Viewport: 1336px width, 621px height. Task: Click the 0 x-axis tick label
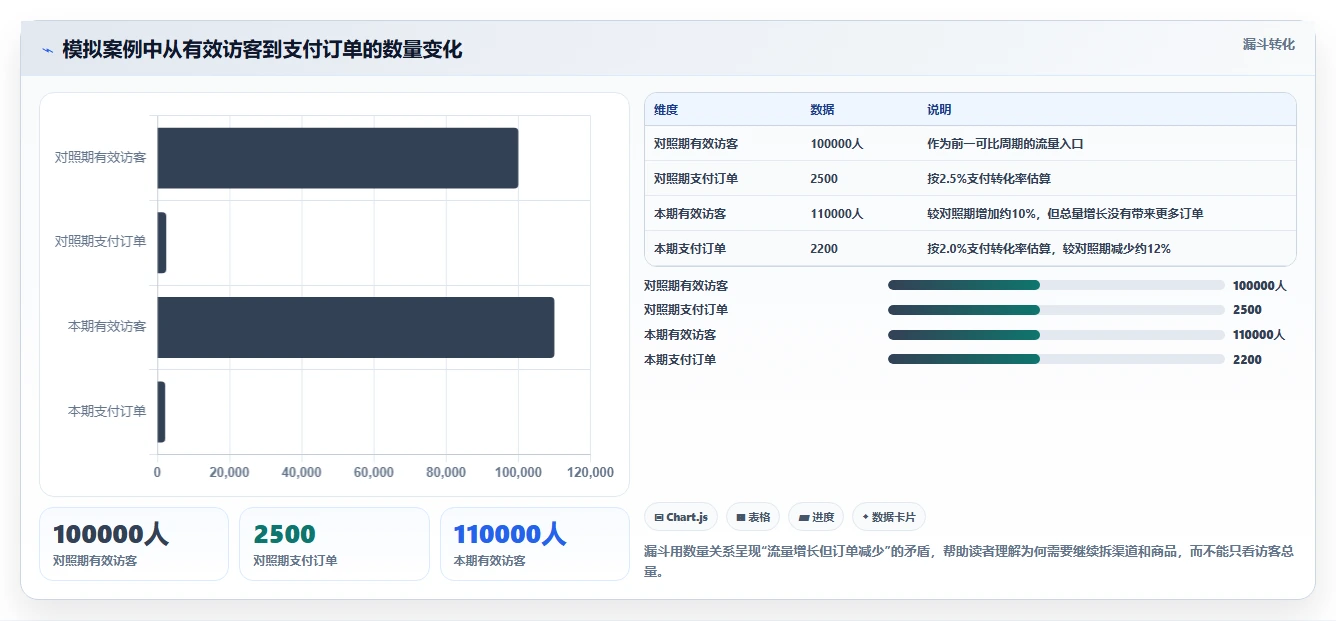pos(157,473)
